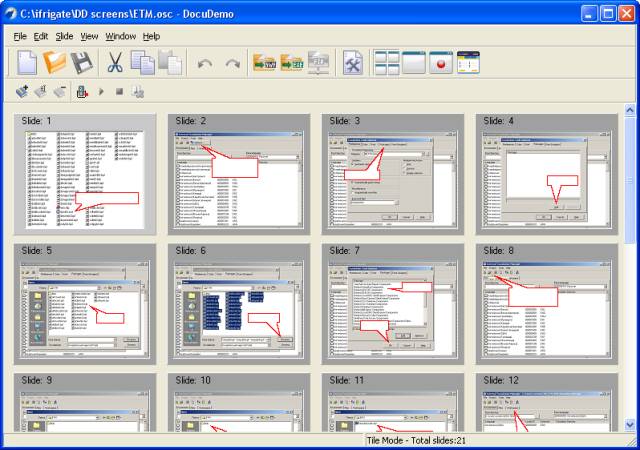Switch to single slide view with the blank window icon
The image size is (640, 450).
click(x=413, y=63)
